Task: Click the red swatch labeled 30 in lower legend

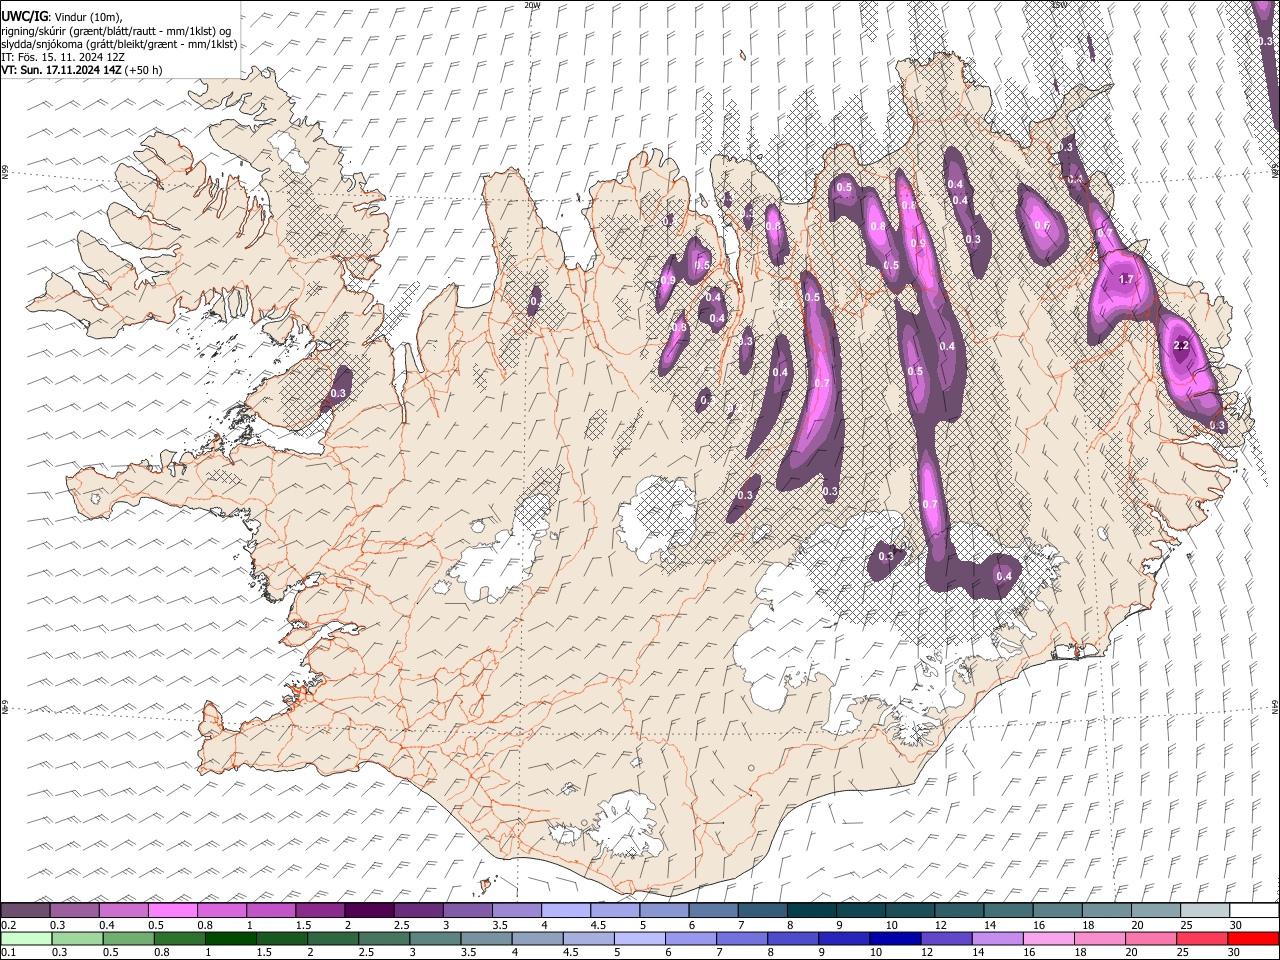Action: pyautogui.click(x=1254, y=938)
